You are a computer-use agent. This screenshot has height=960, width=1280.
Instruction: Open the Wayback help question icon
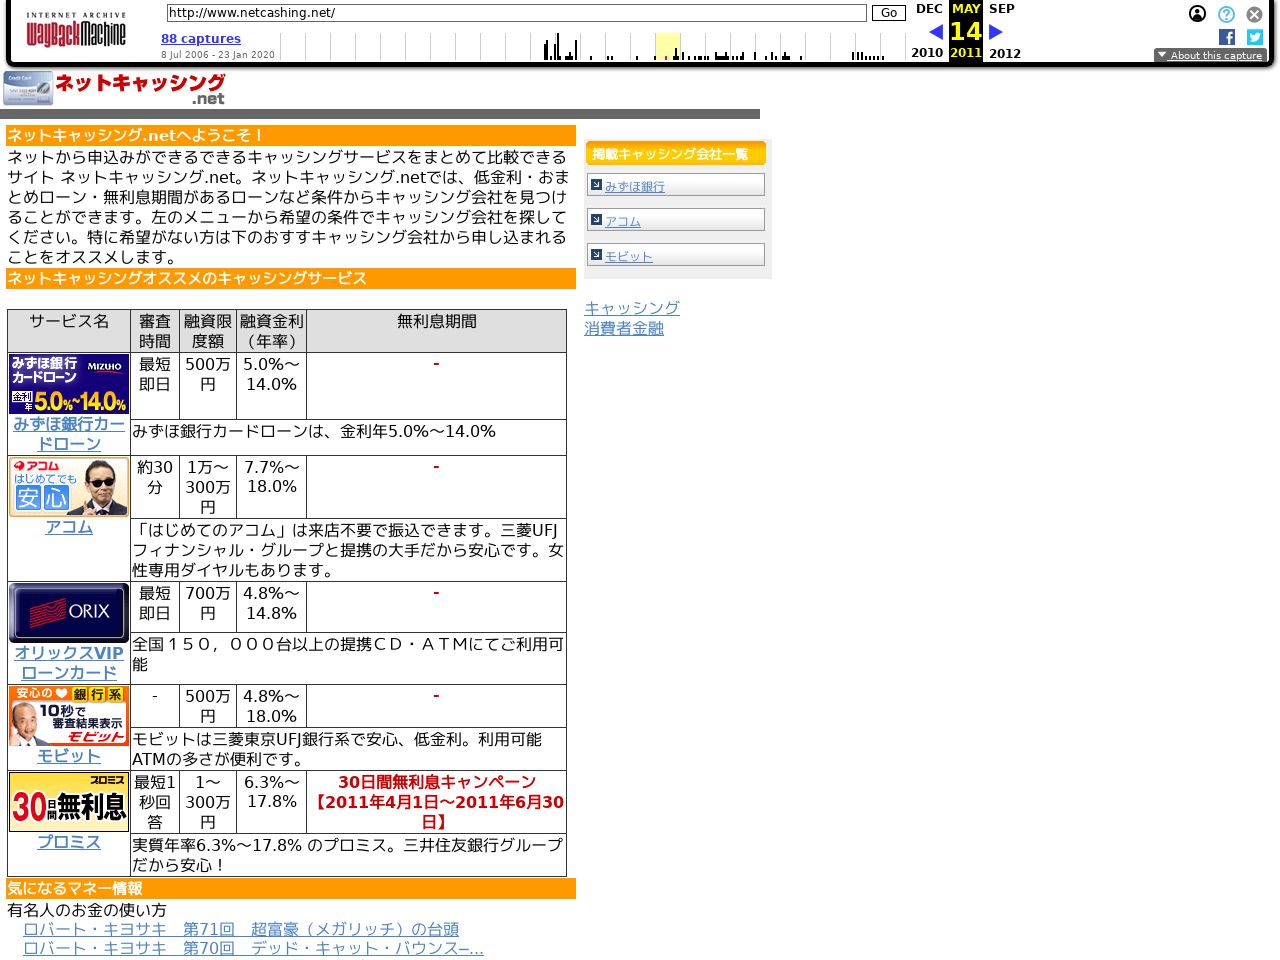tap(1226, 14)
